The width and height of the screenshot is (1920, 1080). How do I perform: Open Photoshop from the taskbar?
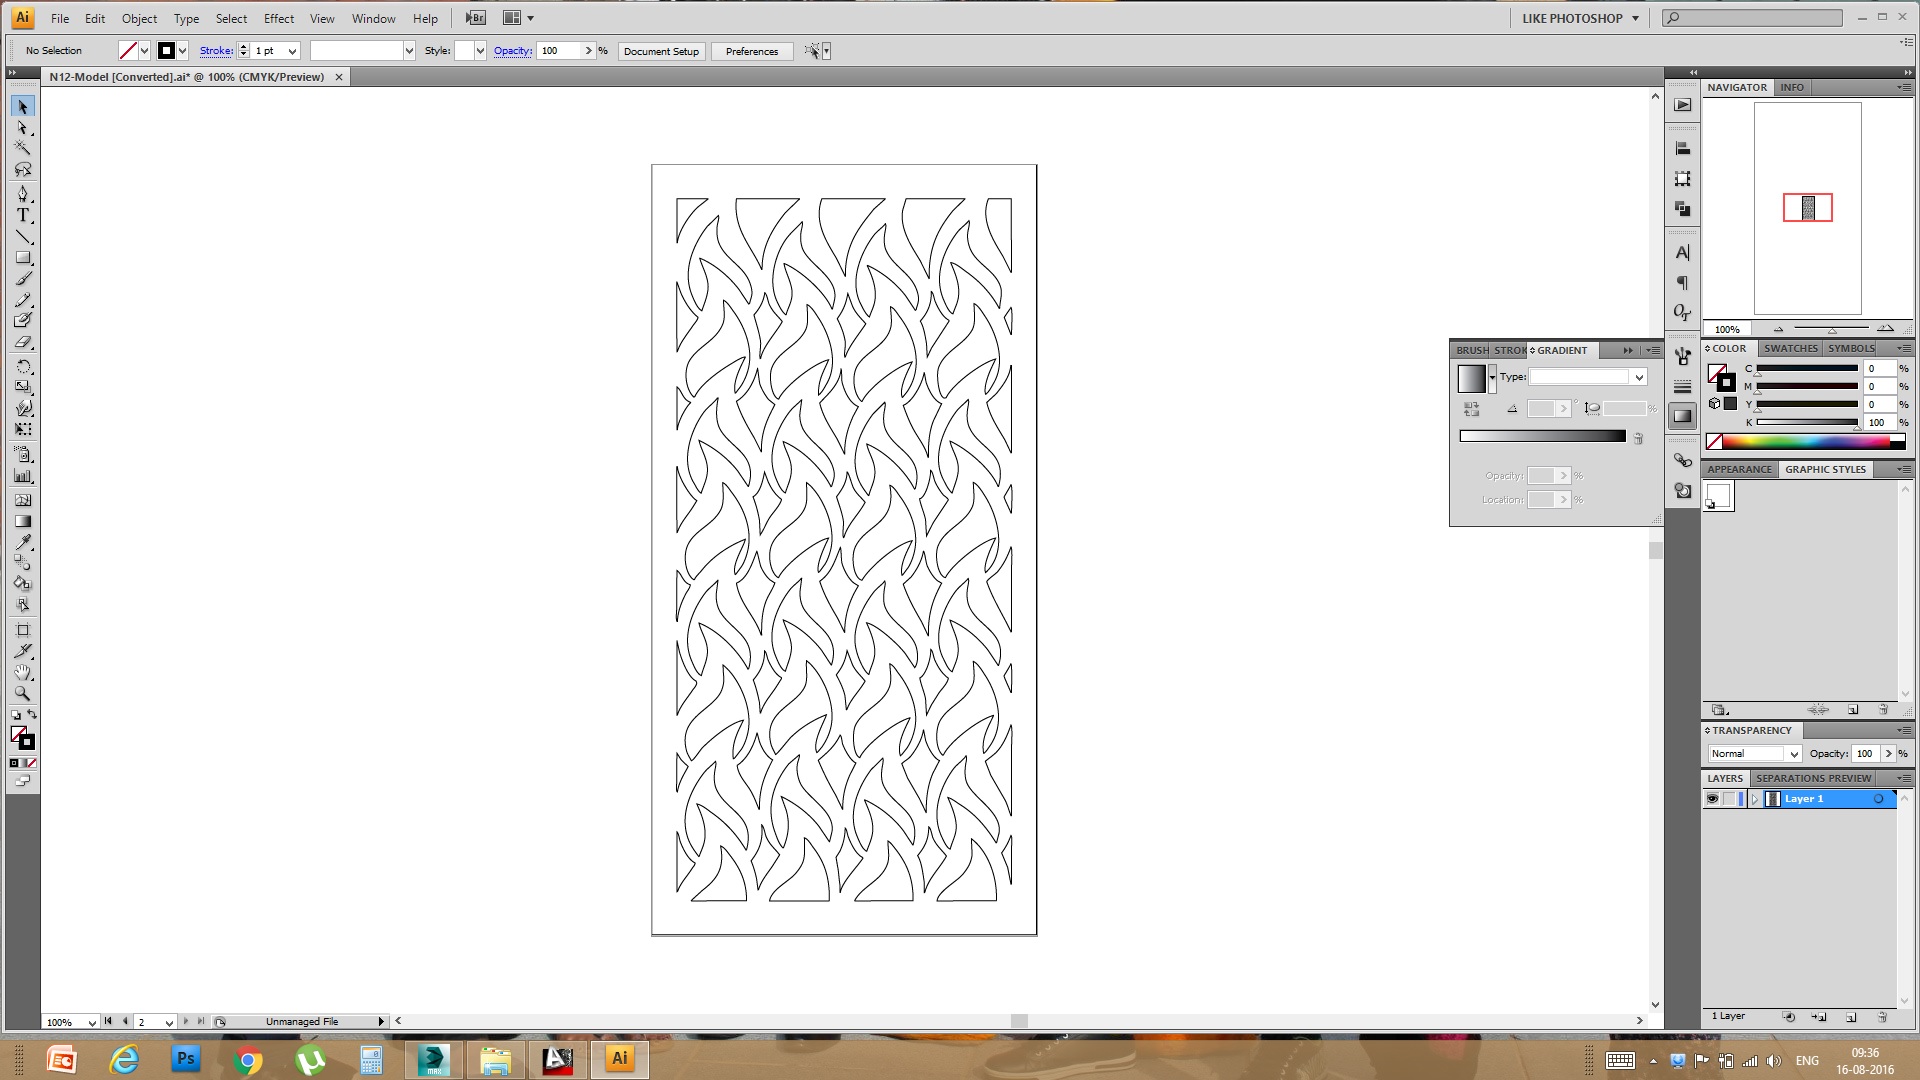(x=186, y=1059)
